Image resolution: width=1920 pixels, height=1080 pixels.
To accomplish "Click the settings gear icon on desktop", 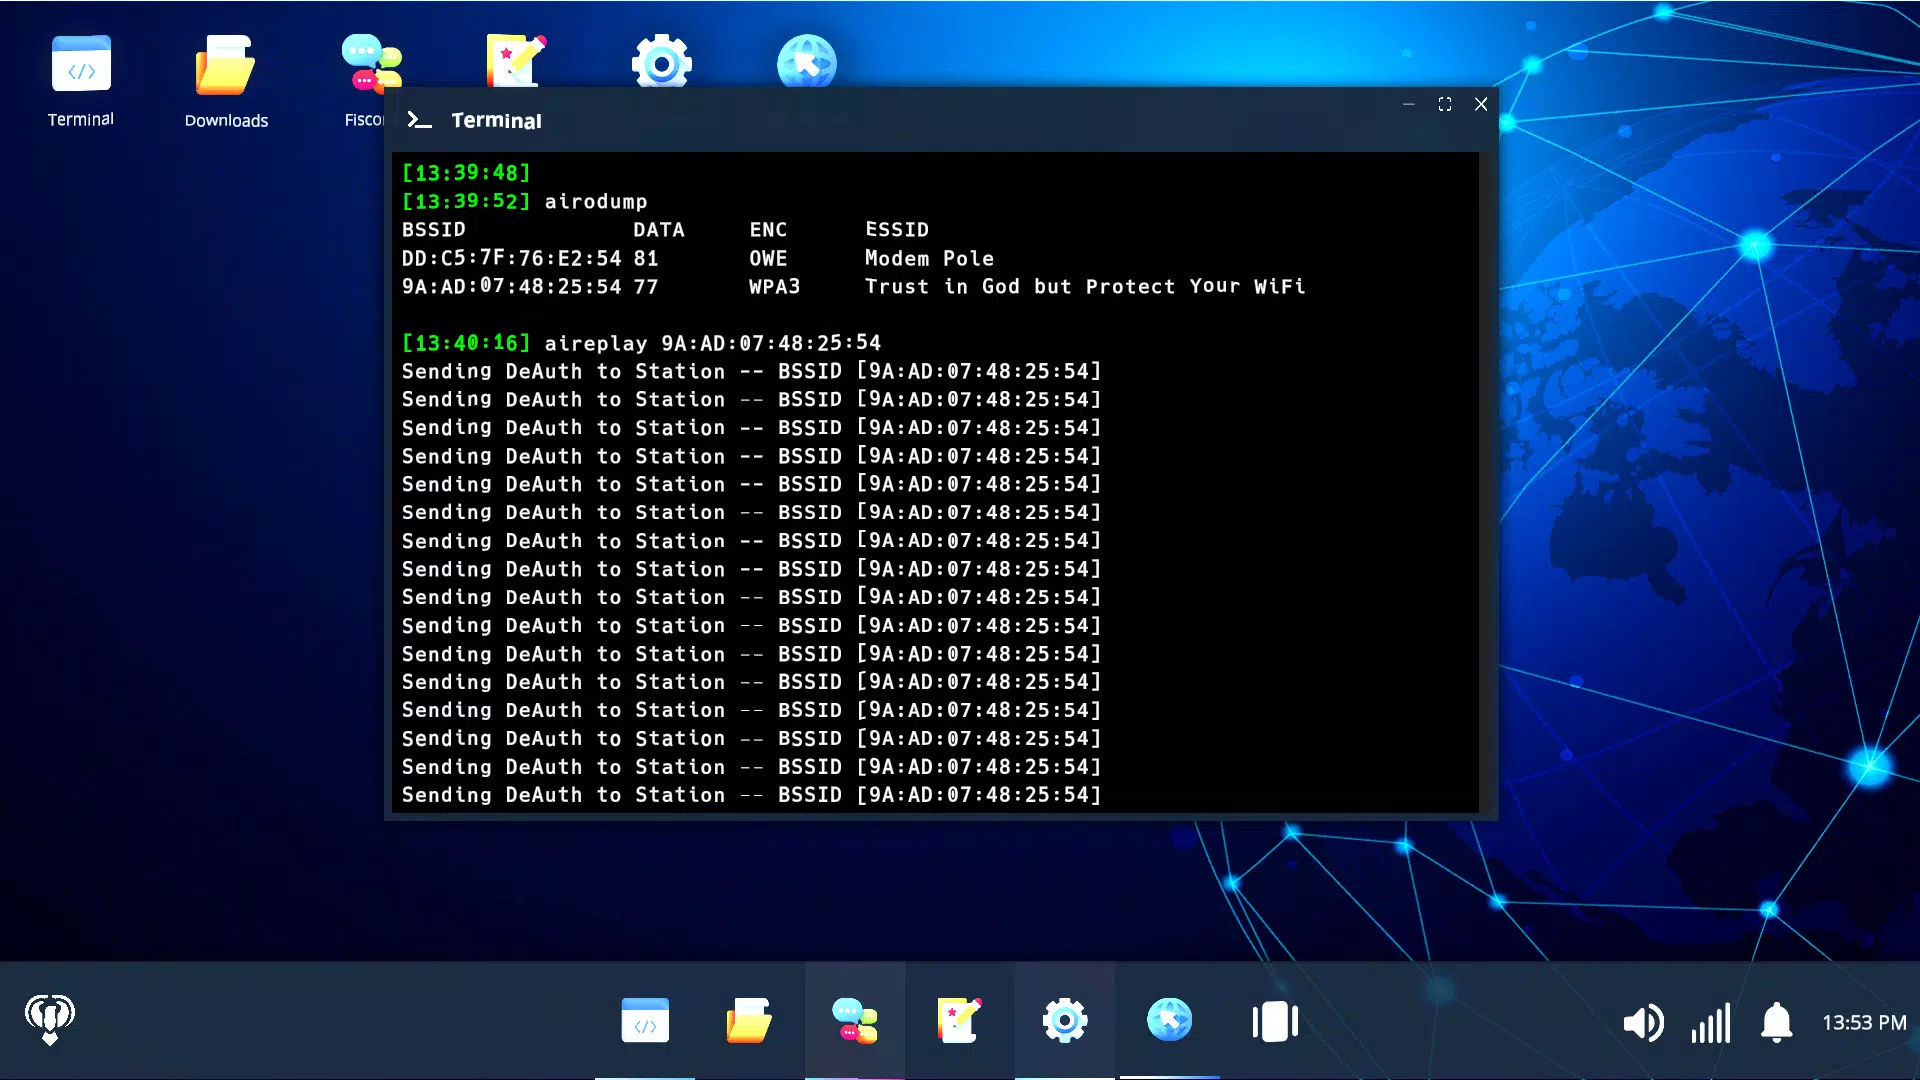I will click(x=662, y=61).
